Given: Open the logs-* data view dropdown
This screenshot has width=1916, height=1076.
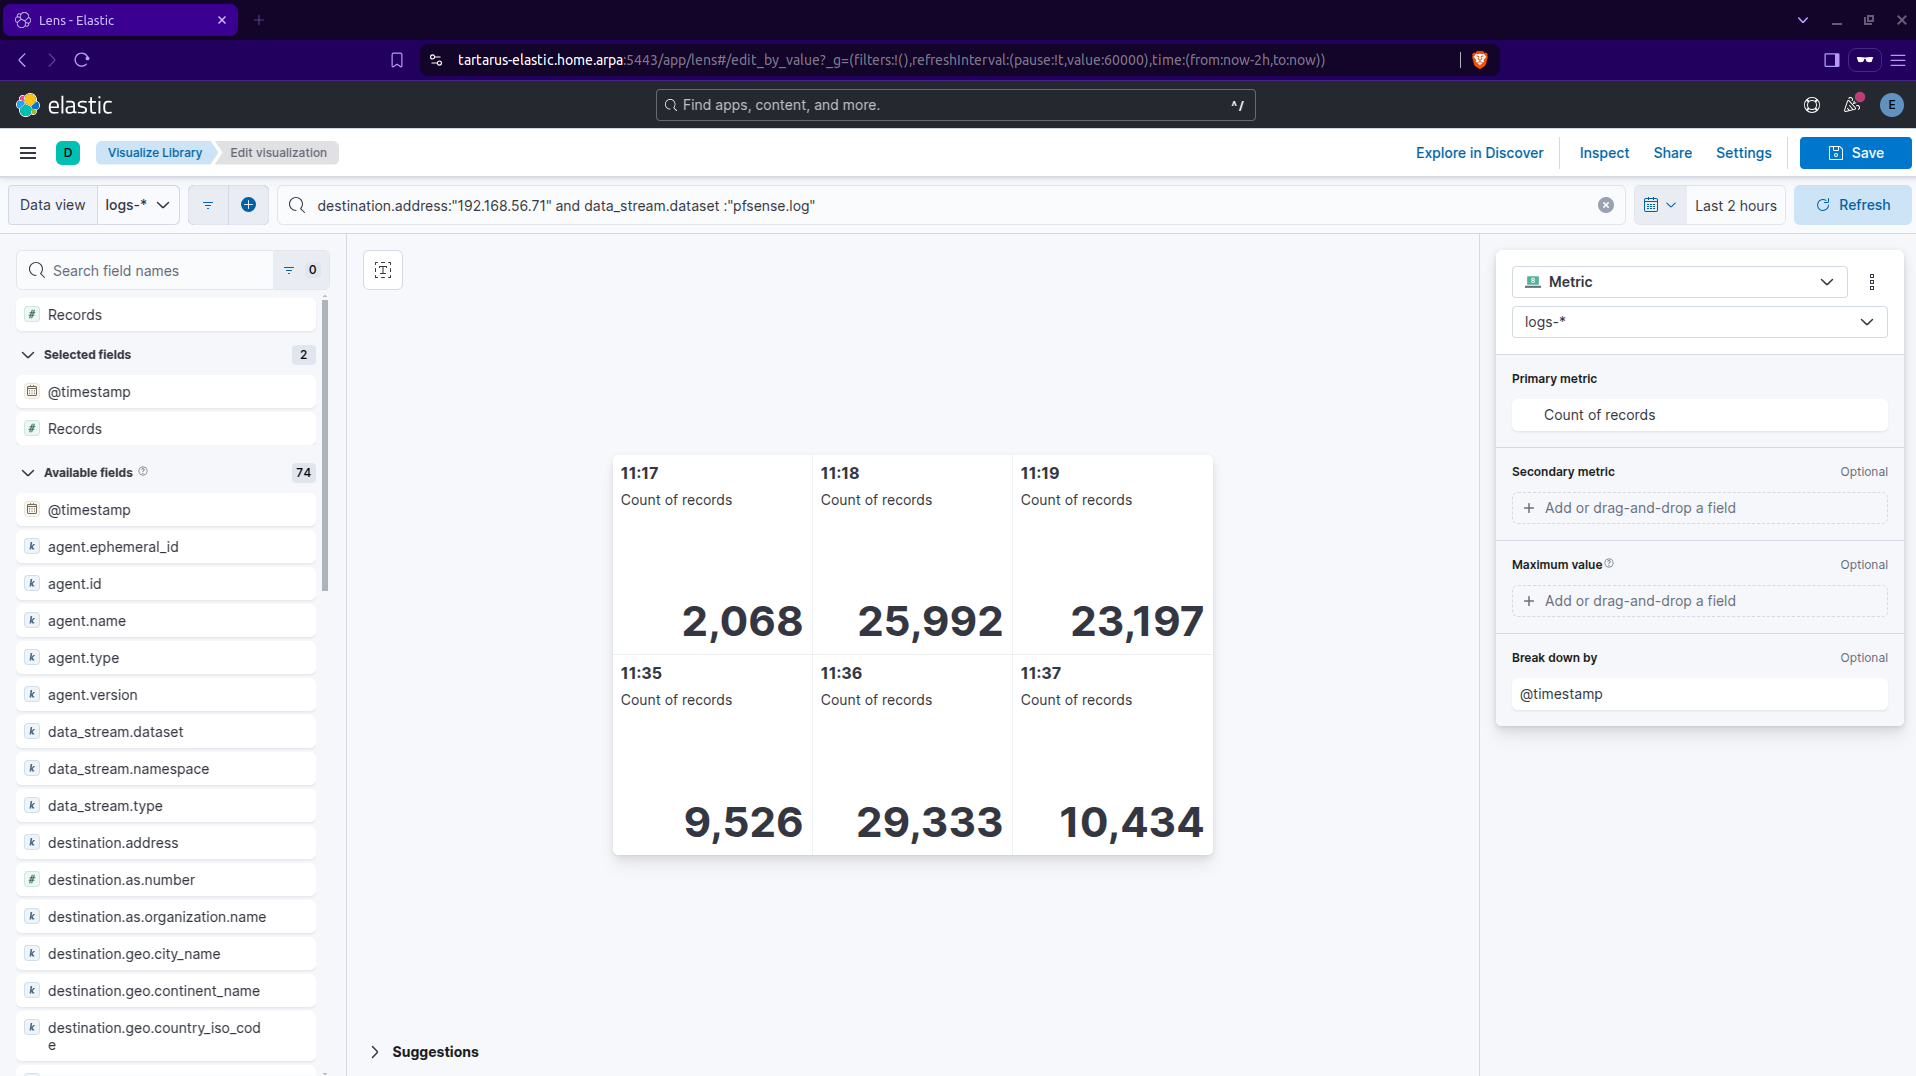Looking at the screenshot, I should (138, 205).
